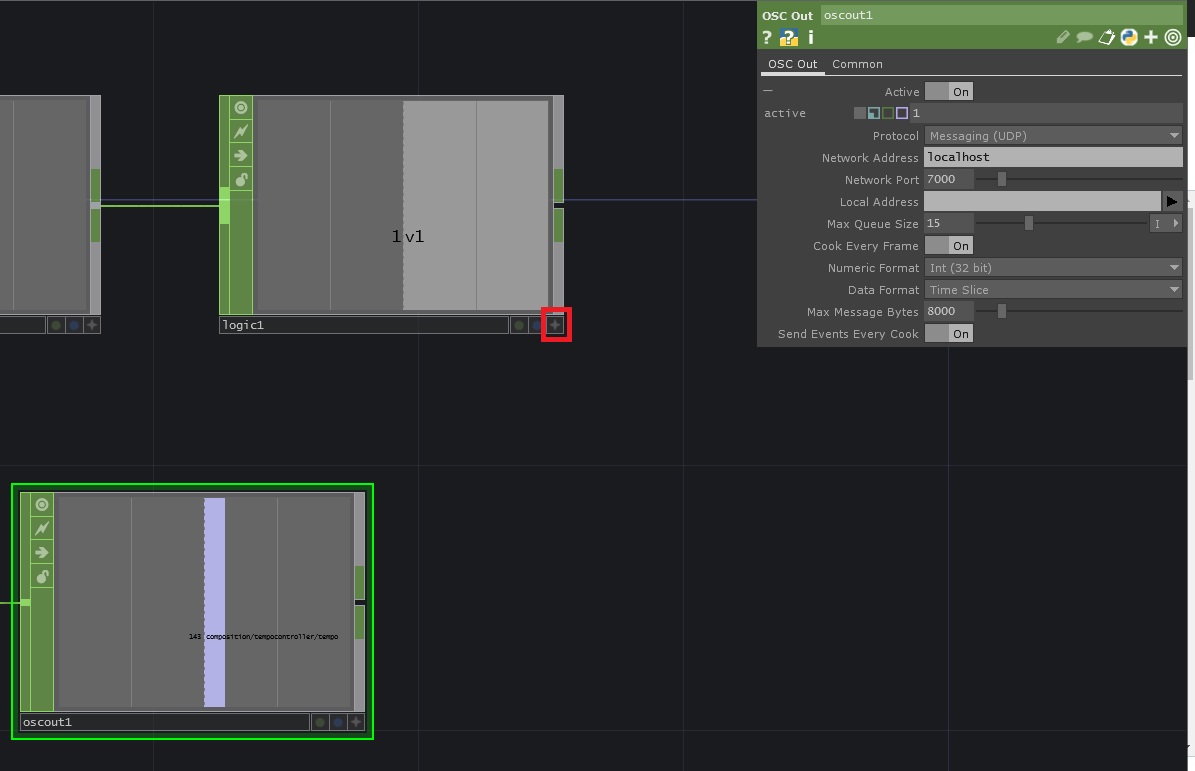Viewport: 1195px width, 771px height.
Task: Toggle lock flag on oscout1 node
Action: point(42,577)
